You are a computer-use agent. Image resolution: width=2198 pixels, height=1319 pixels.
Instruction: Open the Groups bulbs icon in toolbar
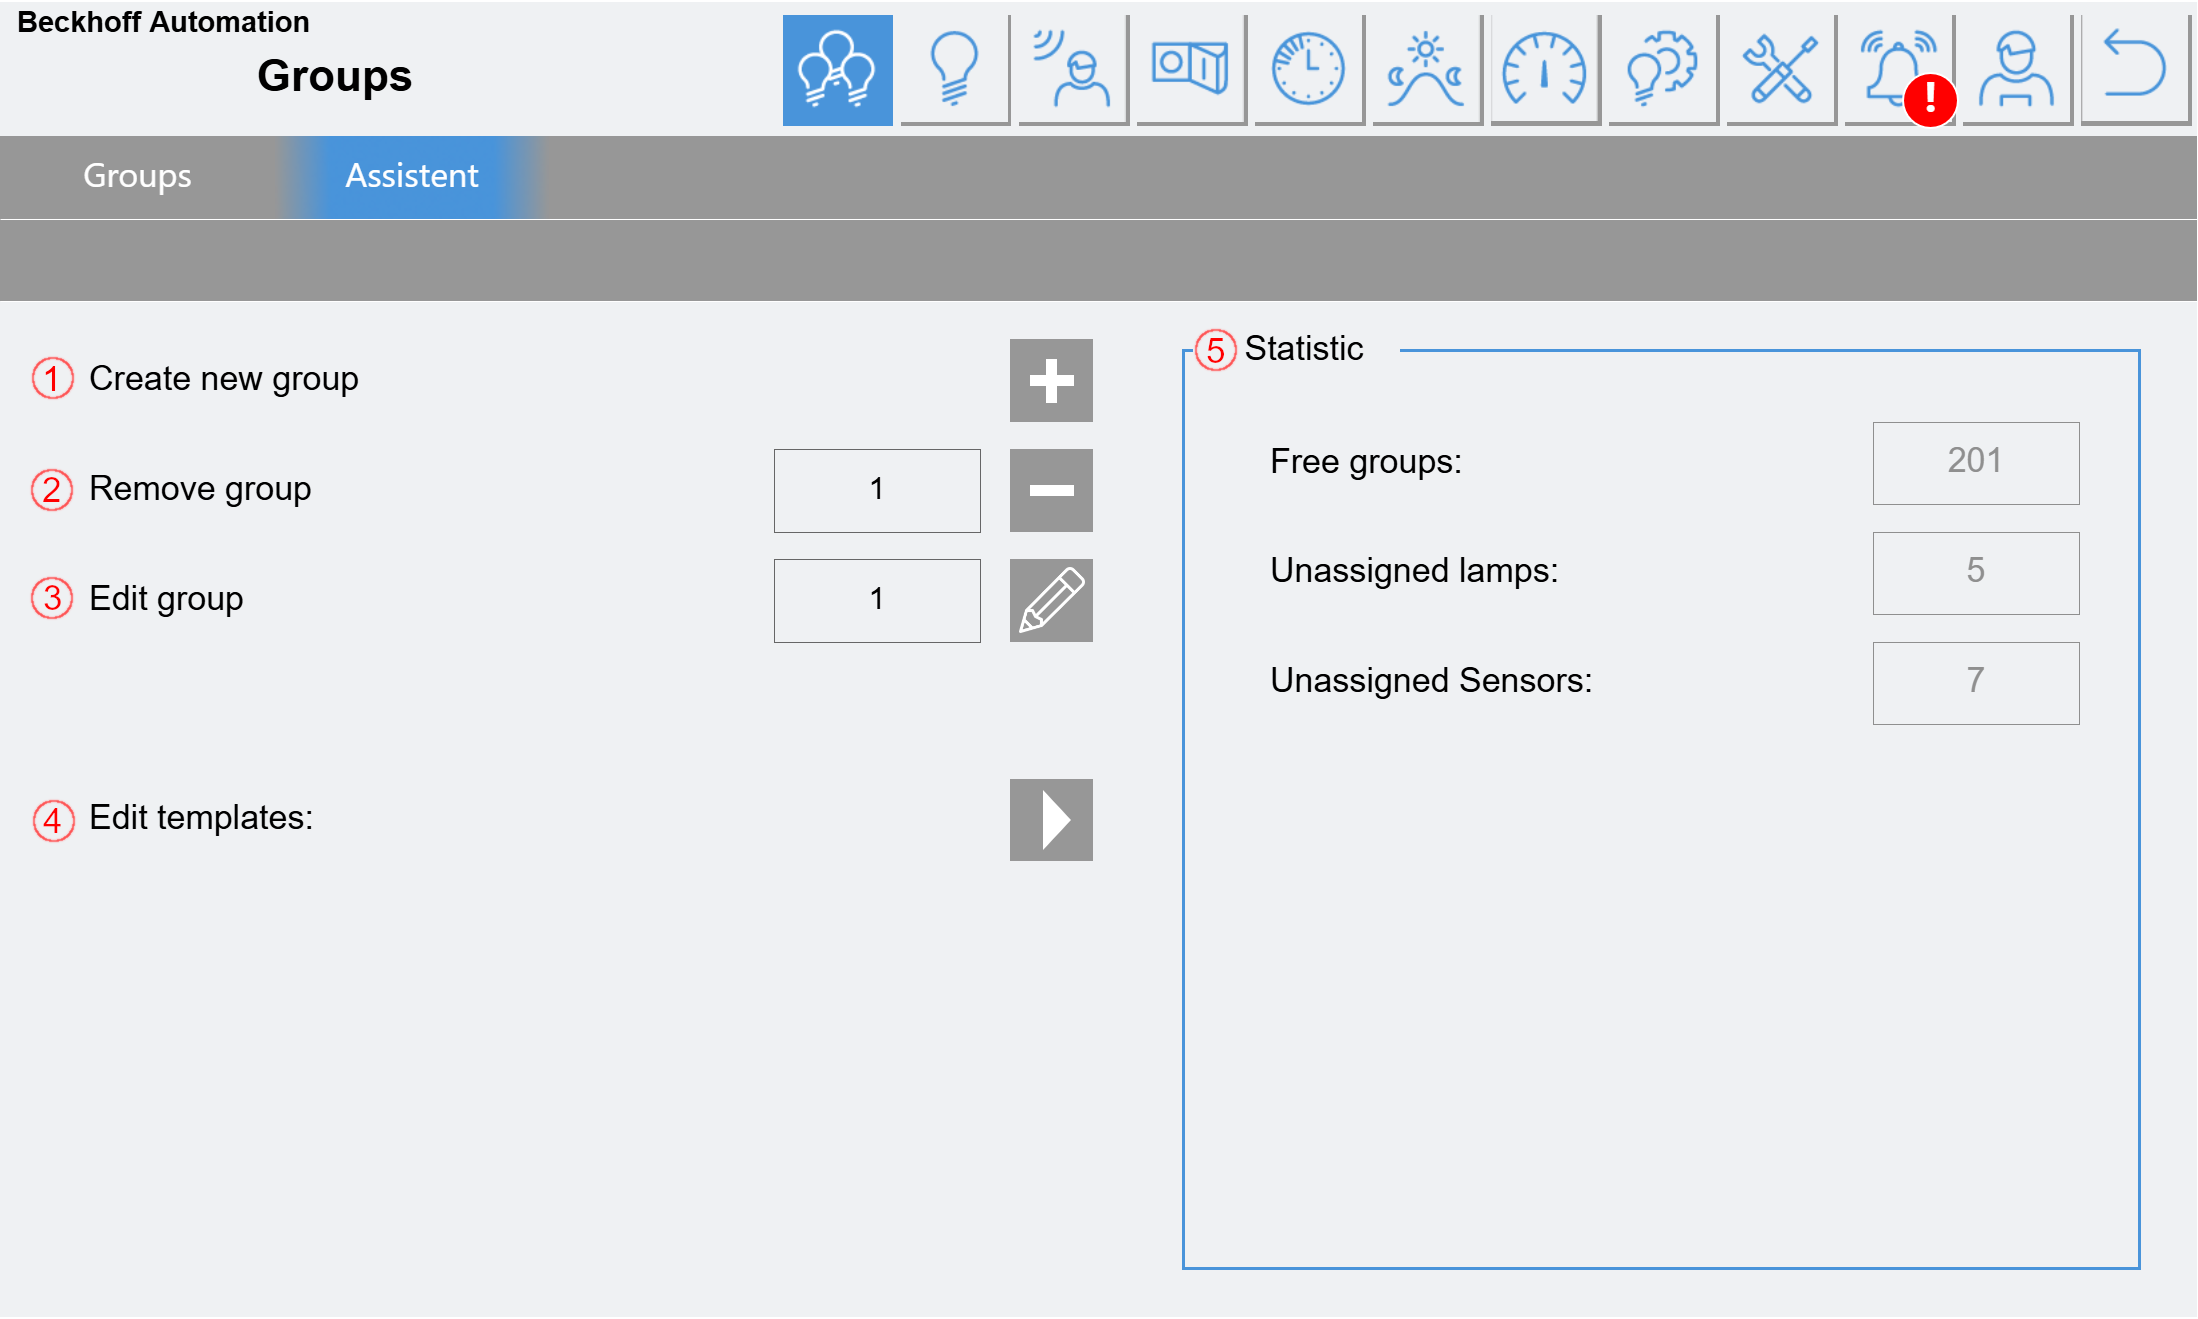coord(837,70)
